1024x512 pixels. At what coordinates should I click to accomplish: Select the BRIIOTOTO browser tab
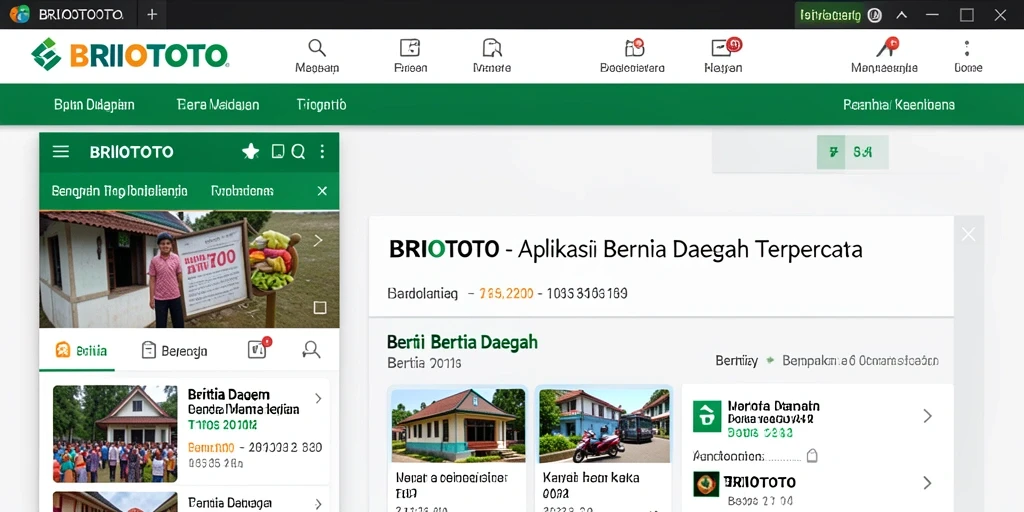pyautogui.click(x=68, y=14)
